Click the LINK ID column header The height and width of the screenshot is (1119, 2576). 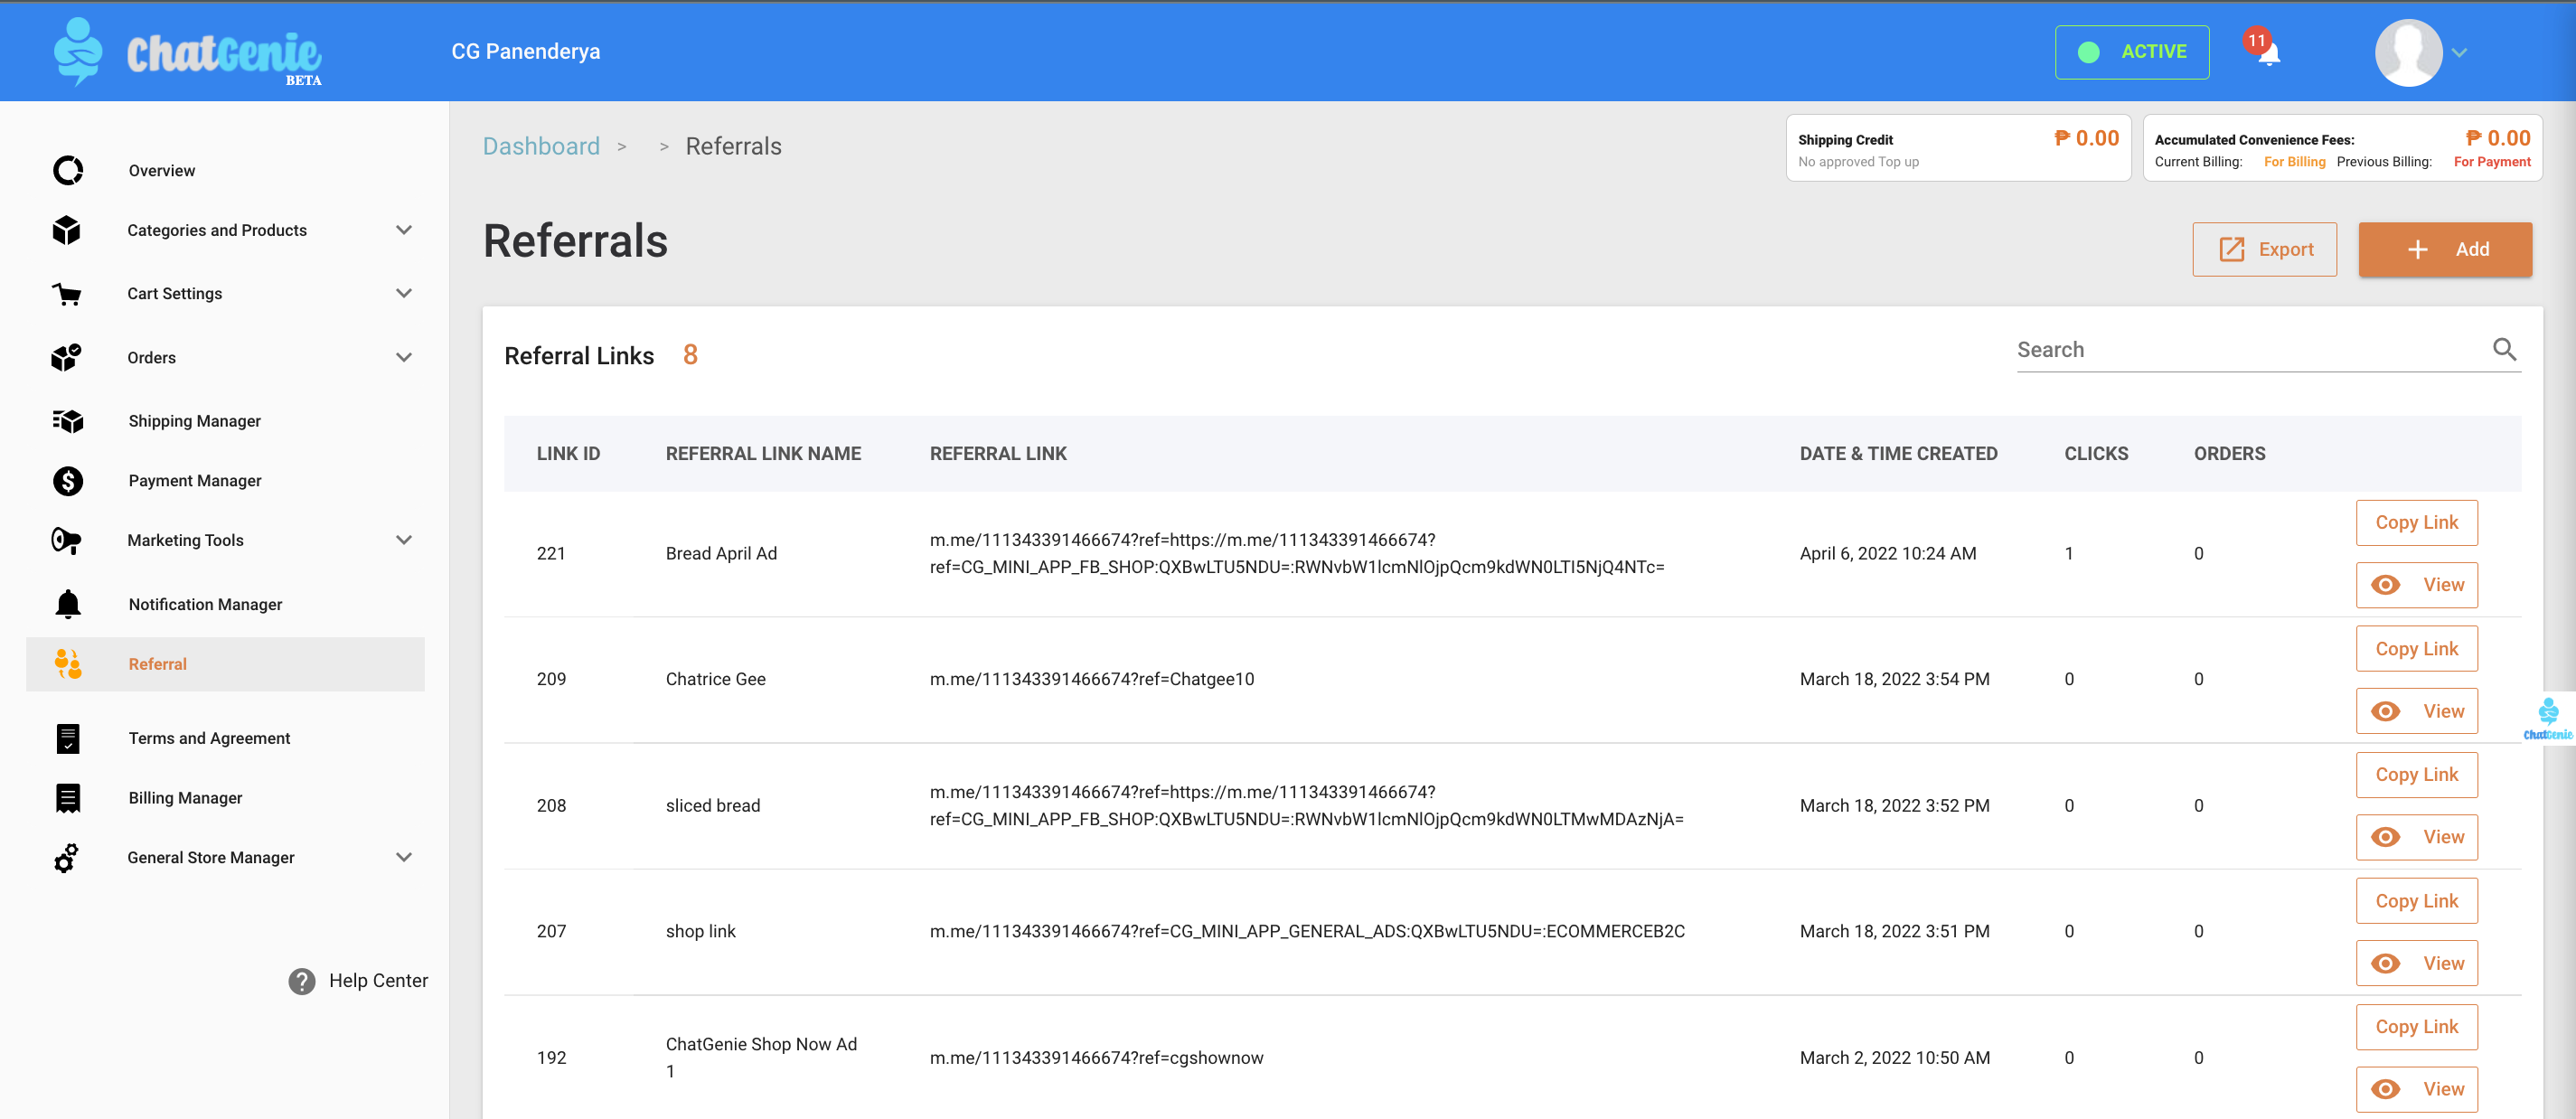(x=568, y=454)
